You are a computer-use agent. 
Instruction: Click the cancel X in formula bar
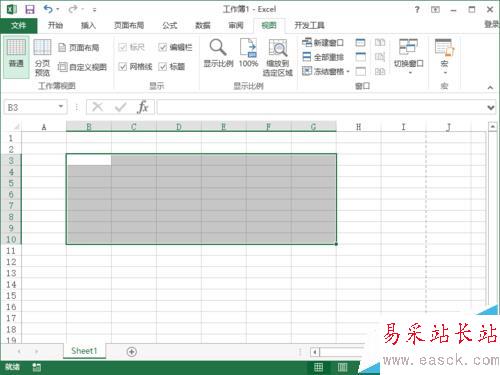pos(97,107)
